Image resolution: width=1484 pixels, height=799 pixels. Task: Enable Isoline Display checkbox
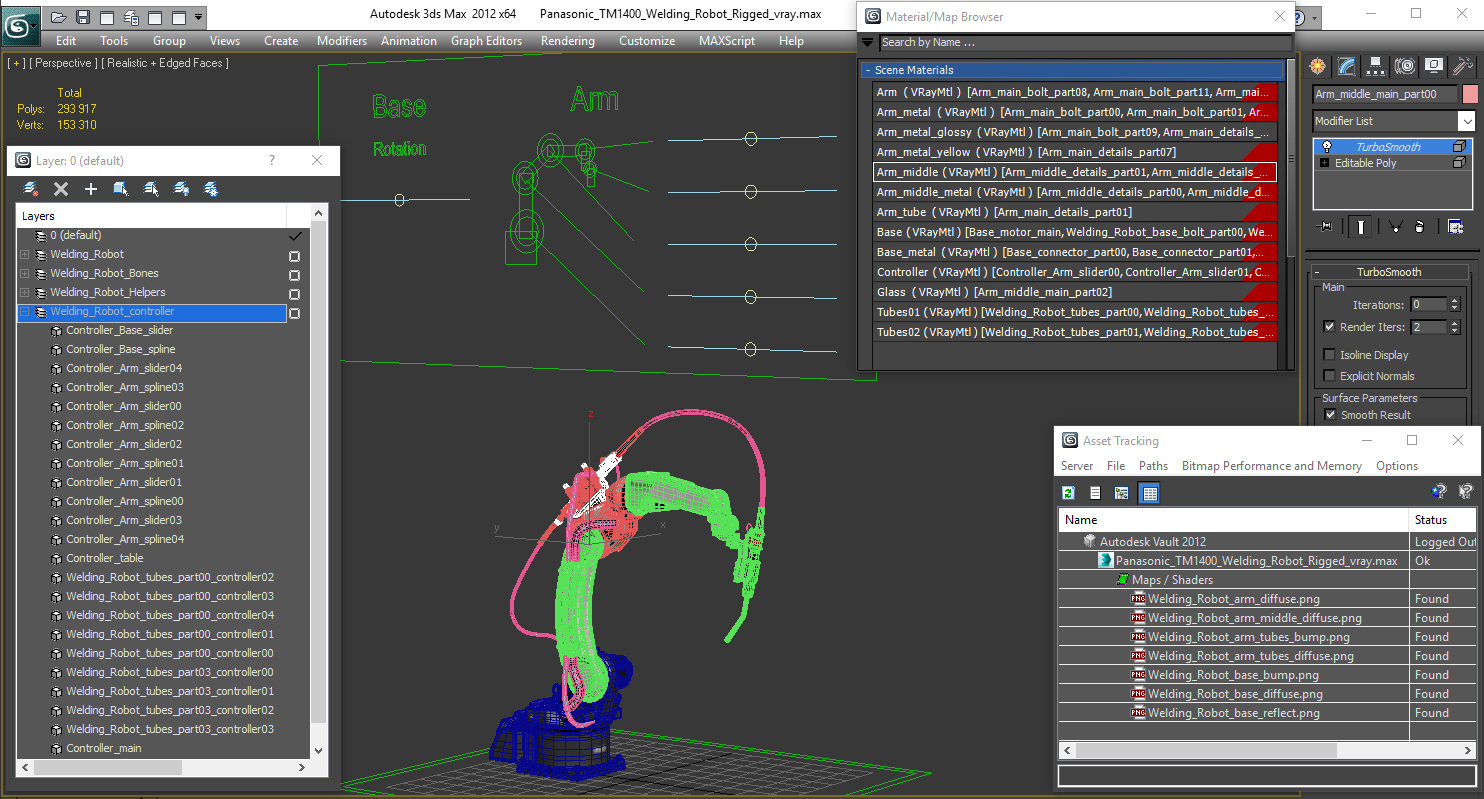[x=1329, y=355]
